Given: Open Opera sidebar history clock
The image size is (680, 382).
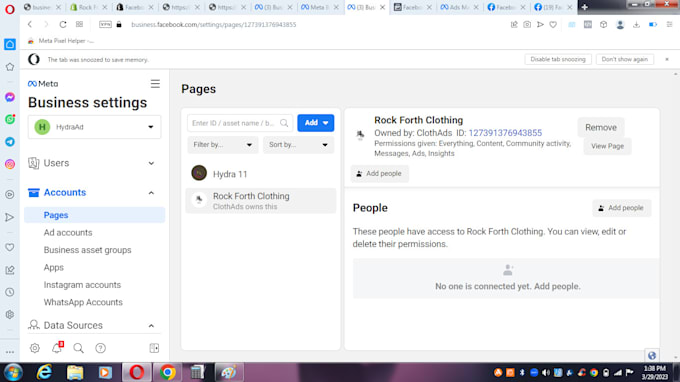Looking at the screenshot, I should click(10, 292).
